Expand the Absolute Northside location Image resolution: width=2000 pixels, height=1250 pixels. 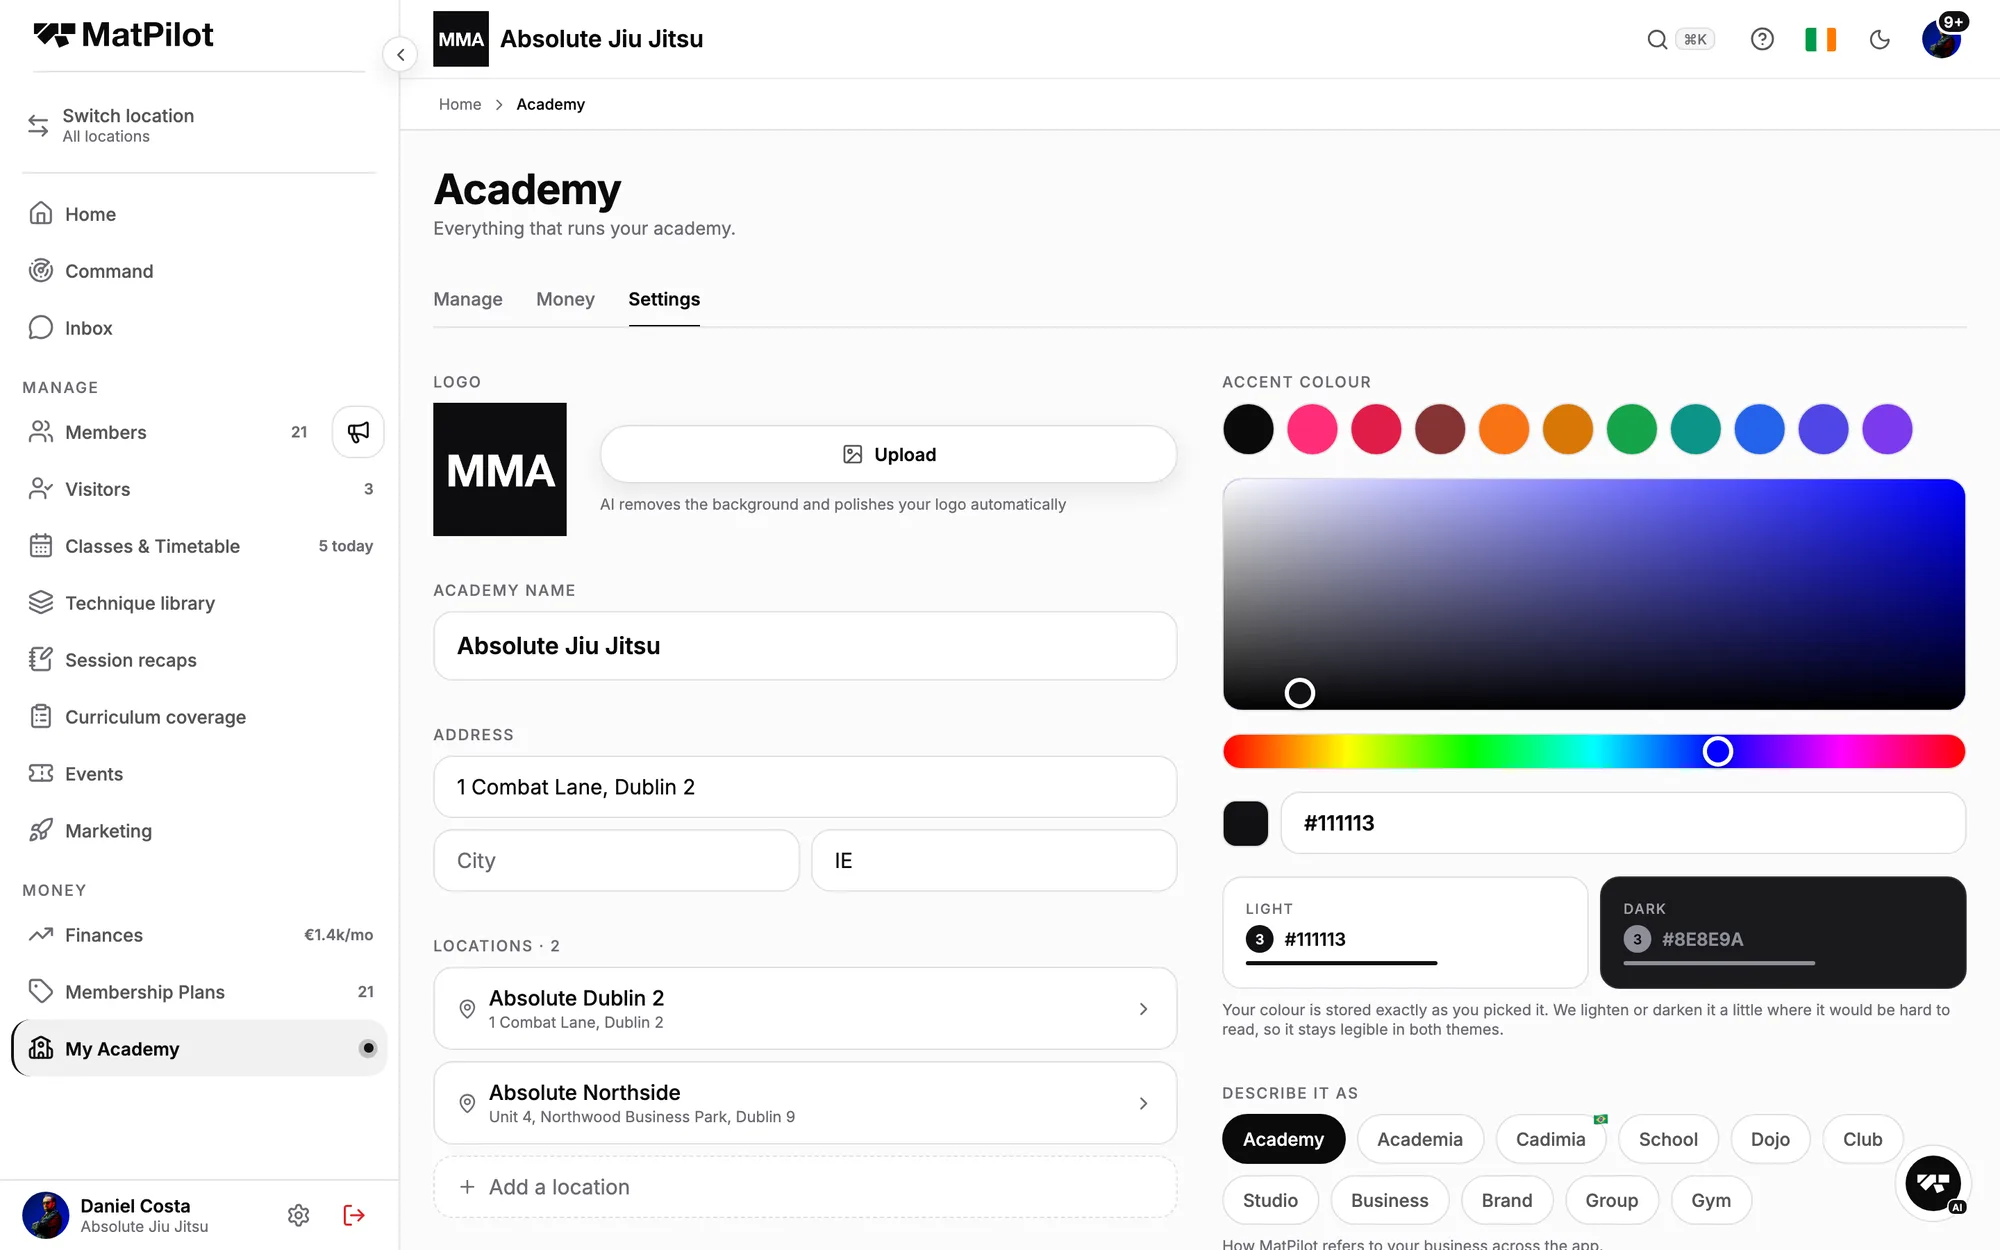(805, 1103)
